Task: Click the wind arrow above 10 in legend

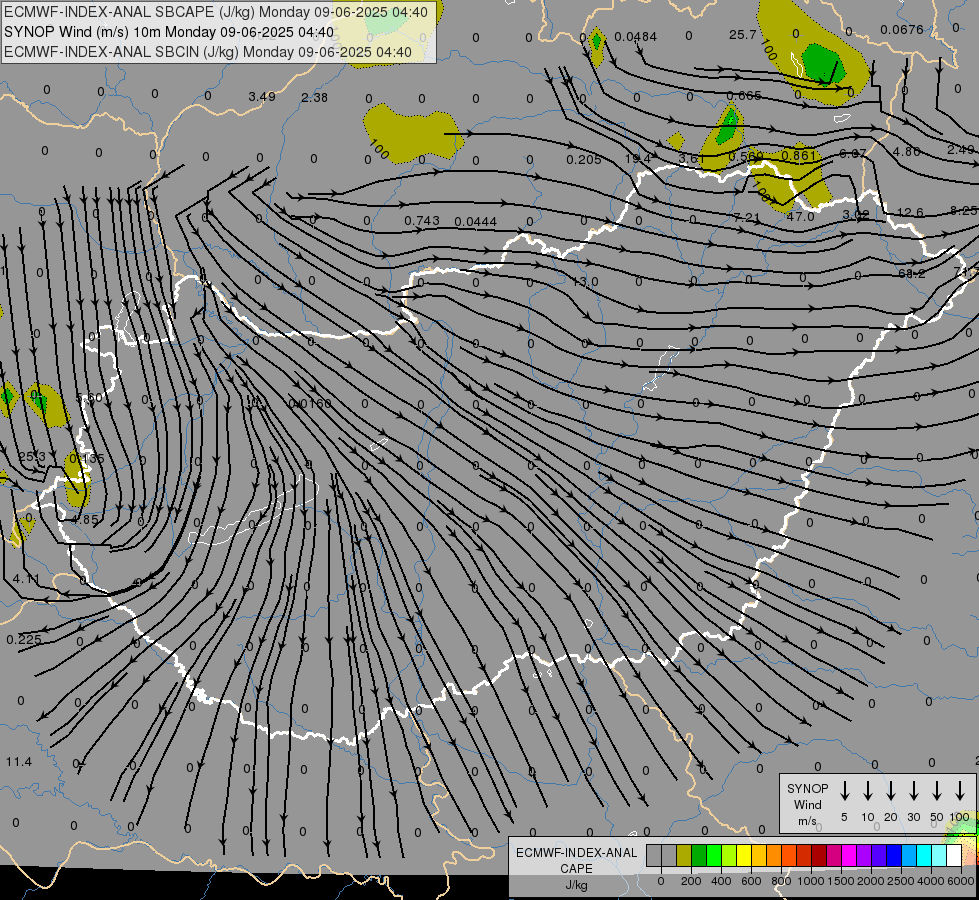Action: tap(868, 791)
